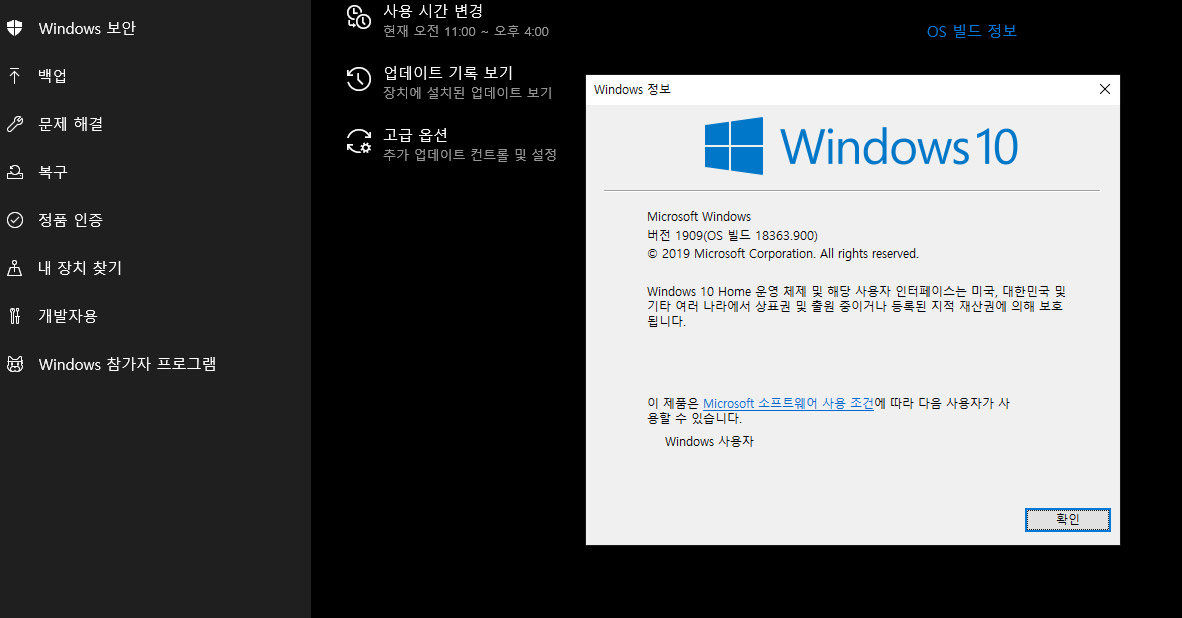Click the Windows logo in Windows 정보 dialog

point(733,145)
